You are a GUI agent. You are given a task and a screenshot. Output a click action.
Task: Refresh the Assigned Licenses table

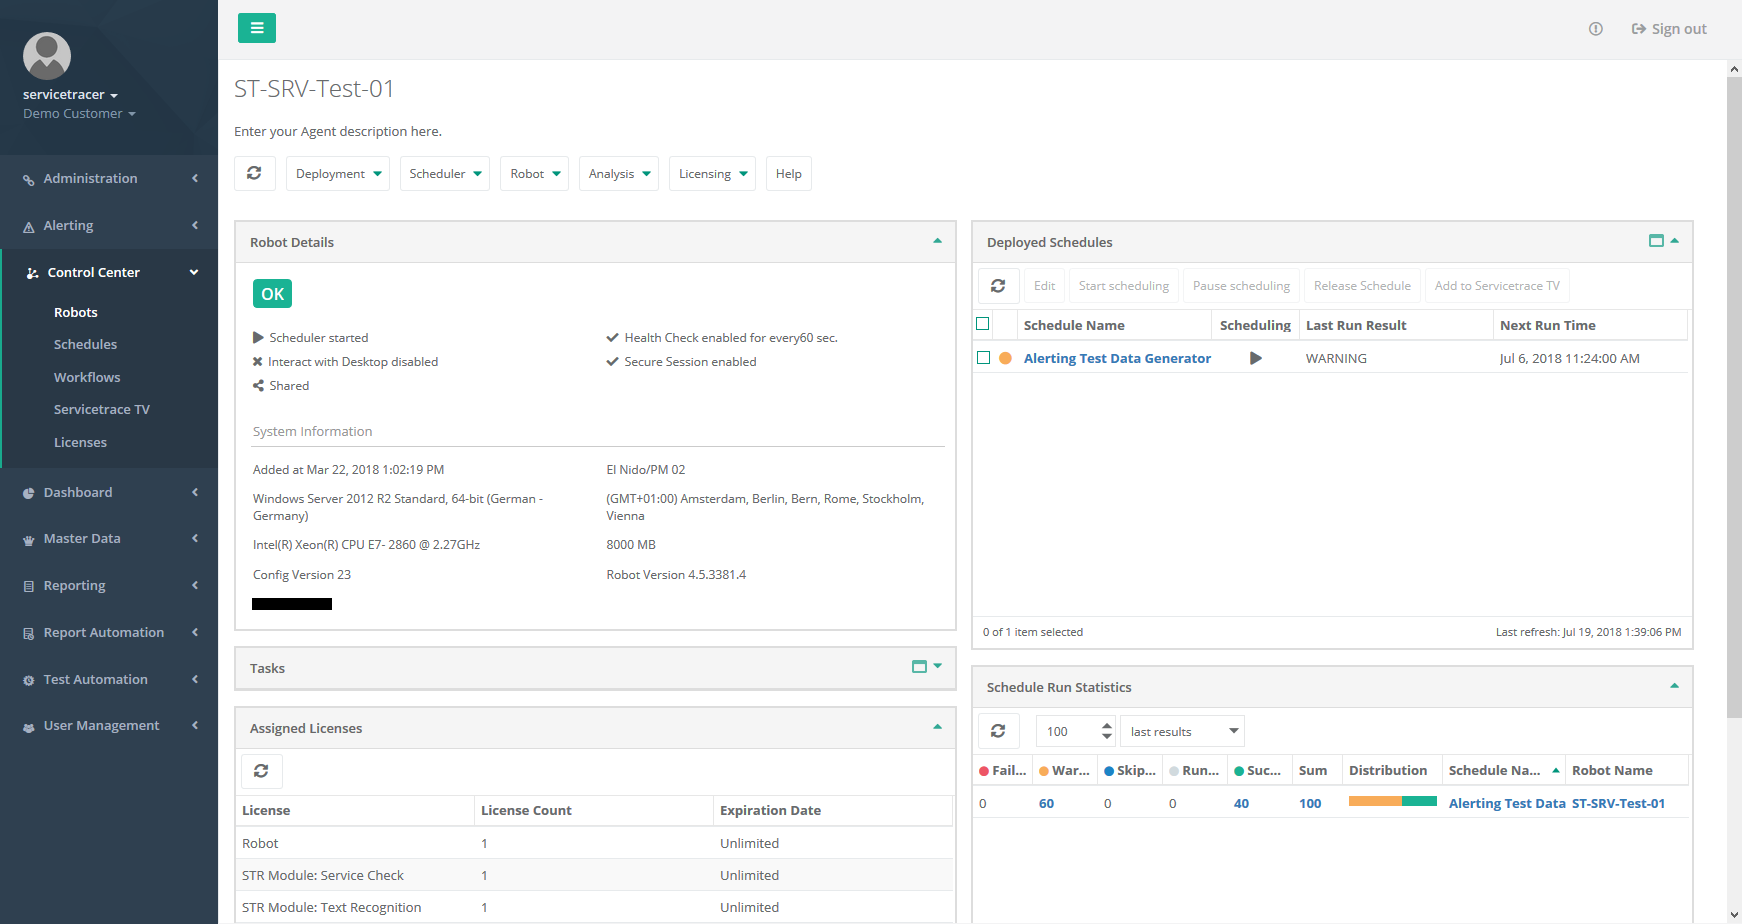(261, 771)
